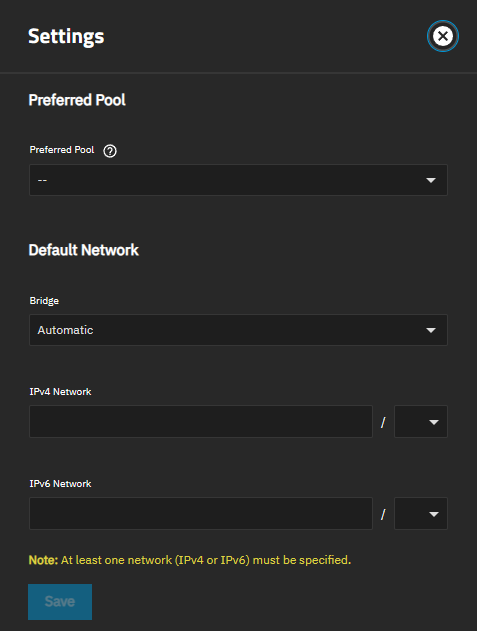Open the Preferred Pool dropdown
Image resolution: width=477 pixels, height=631 pixels.
238,180
